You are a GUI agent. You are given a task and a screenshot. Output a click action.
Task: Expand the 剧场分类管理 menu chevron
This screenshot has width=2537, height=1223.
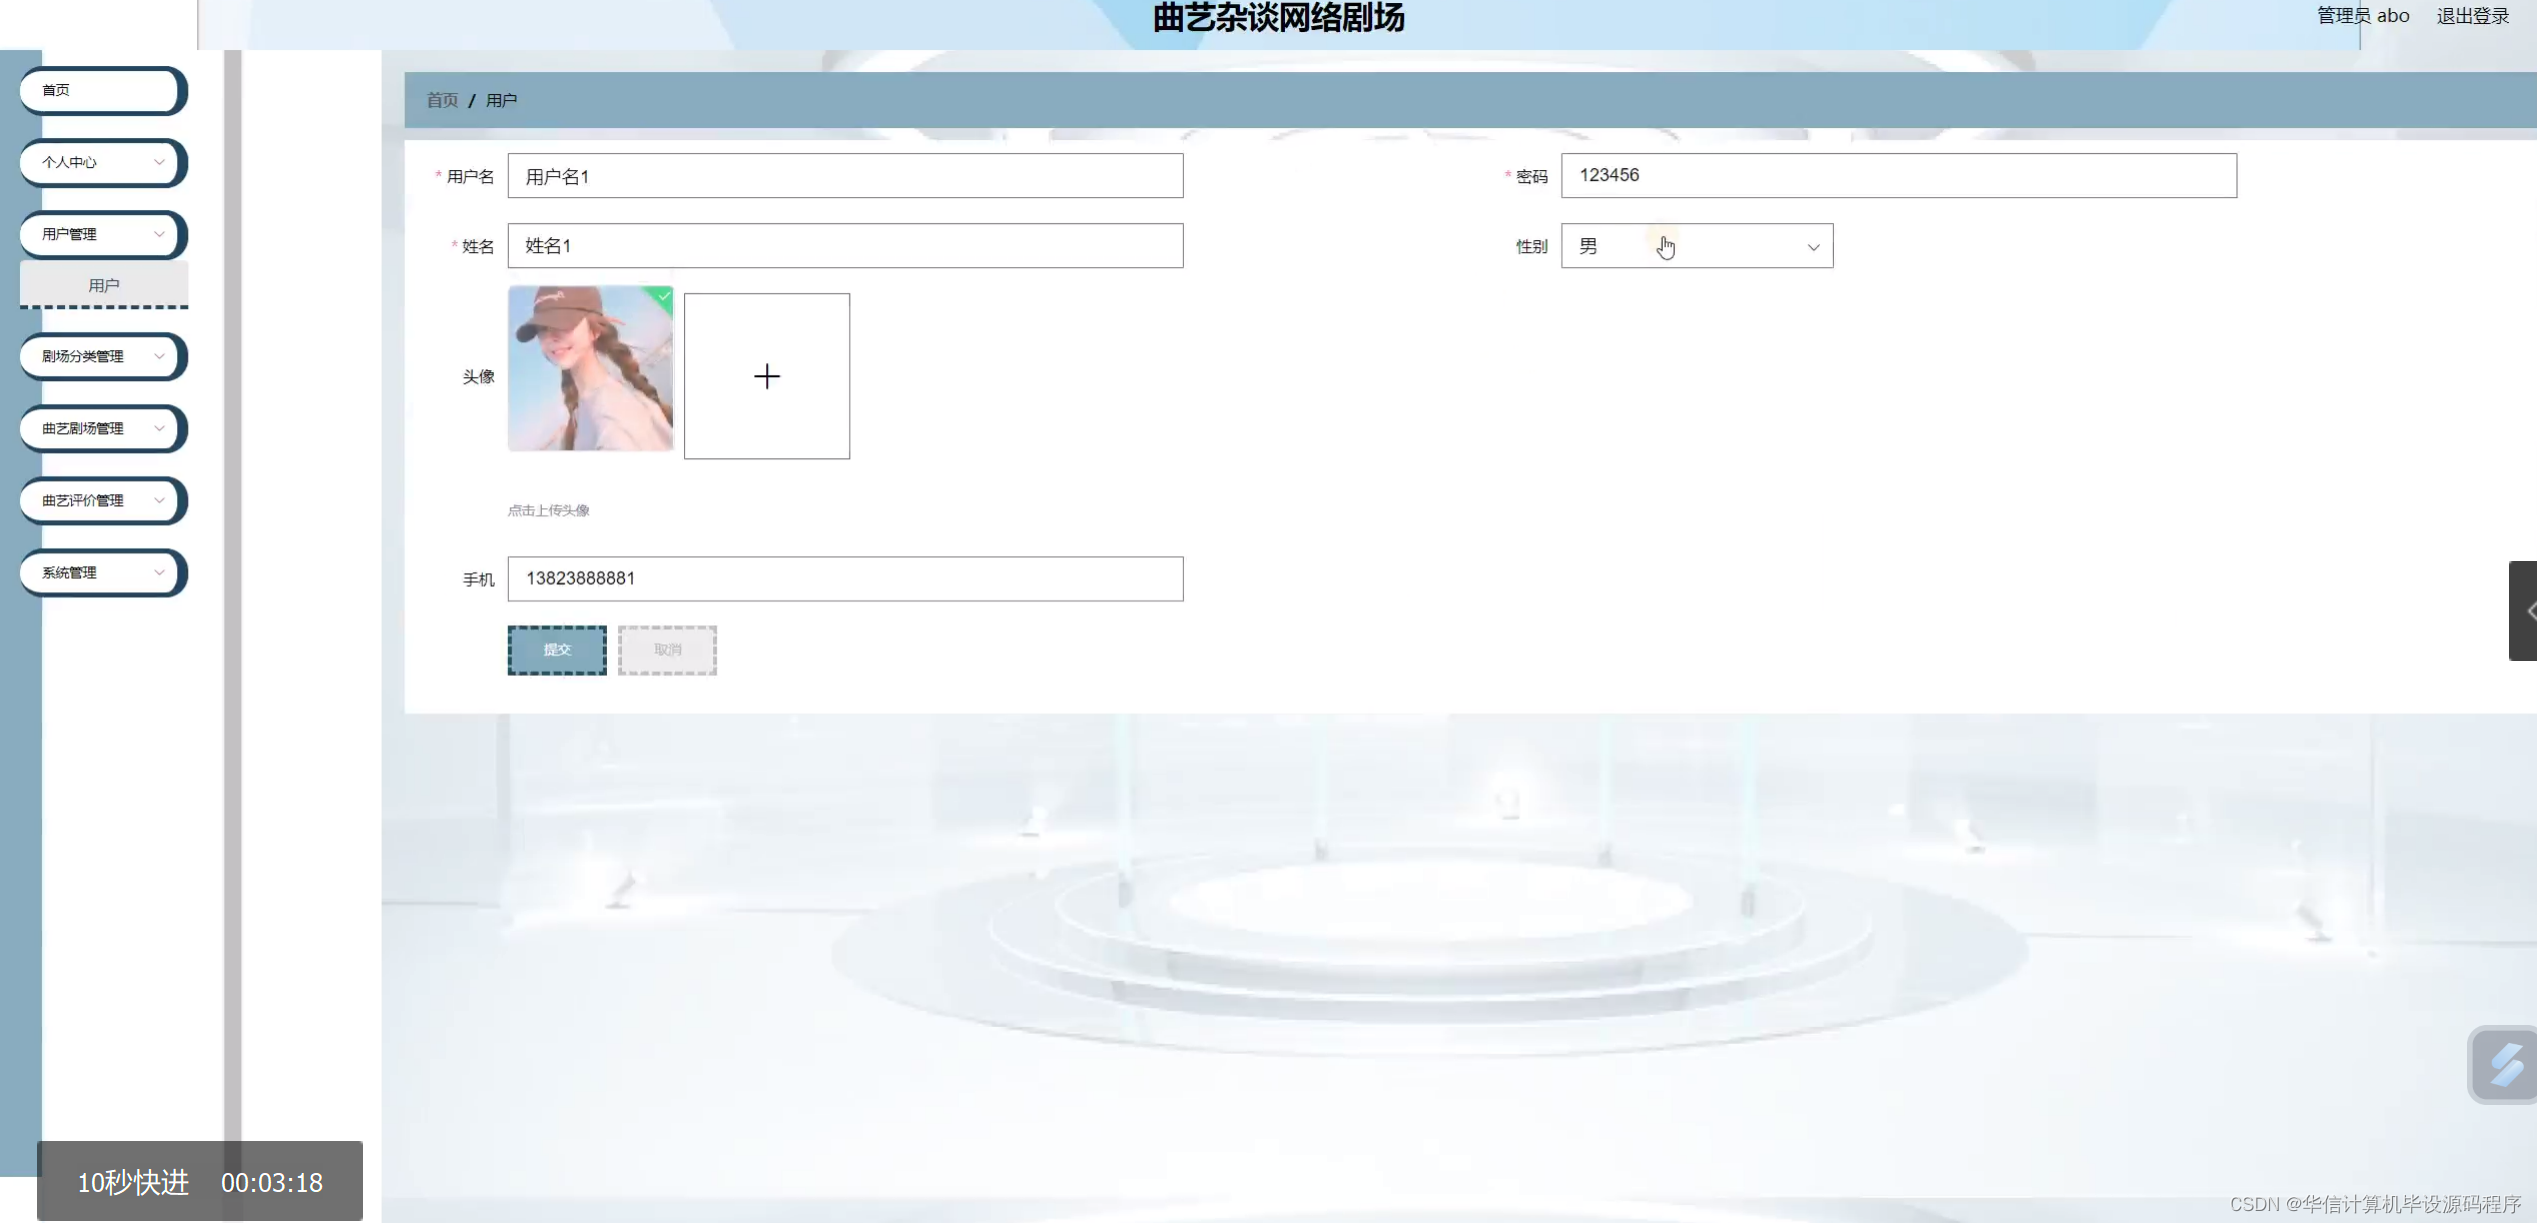pos(159,356)
